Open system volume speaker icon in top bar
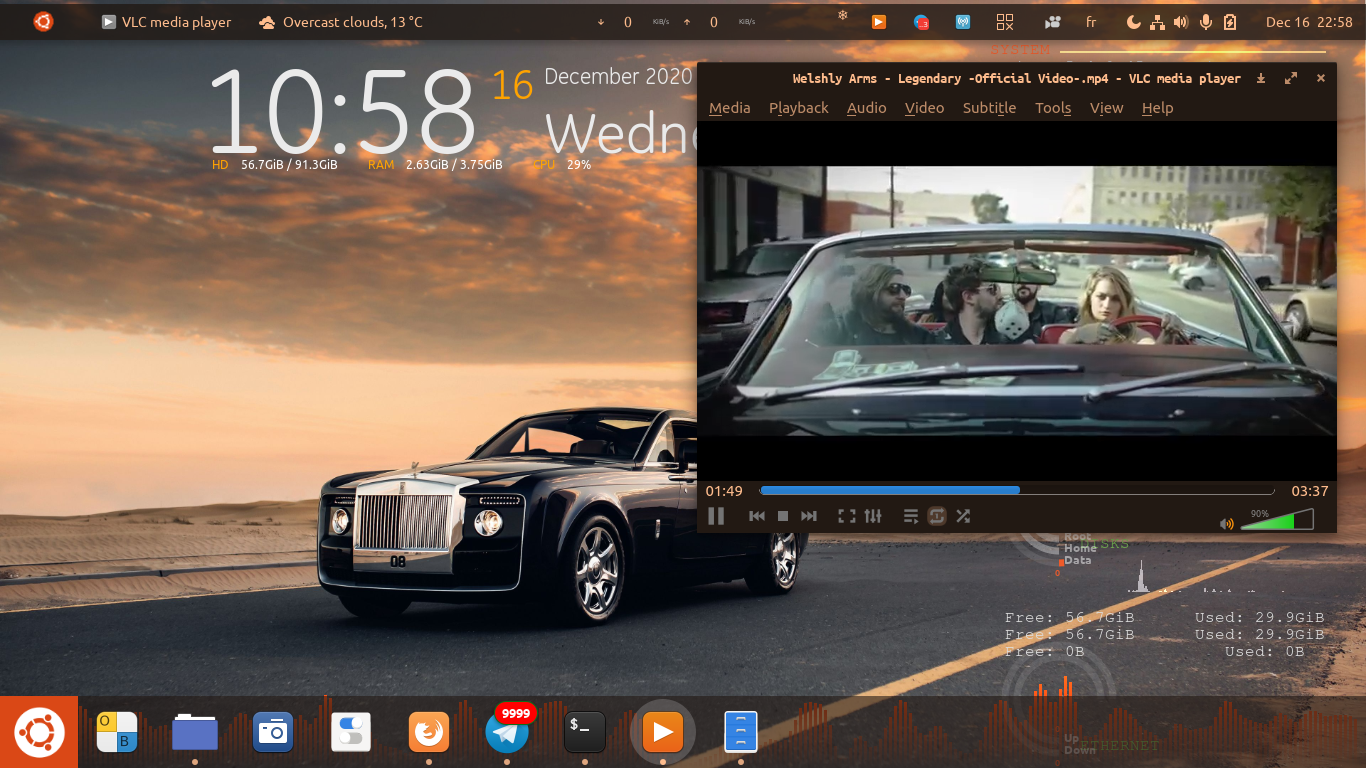Viewport: 1366px width, 768px height. [1181, 22]
